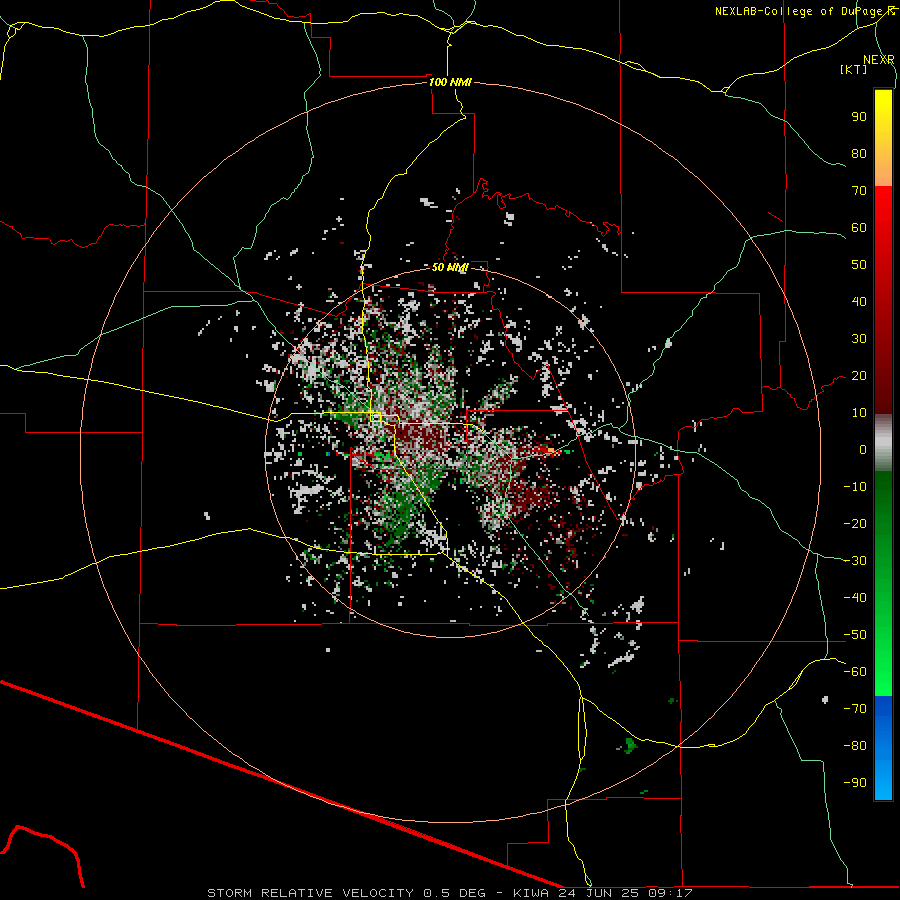Click the [KT] units label above the scale

point(854,69)
